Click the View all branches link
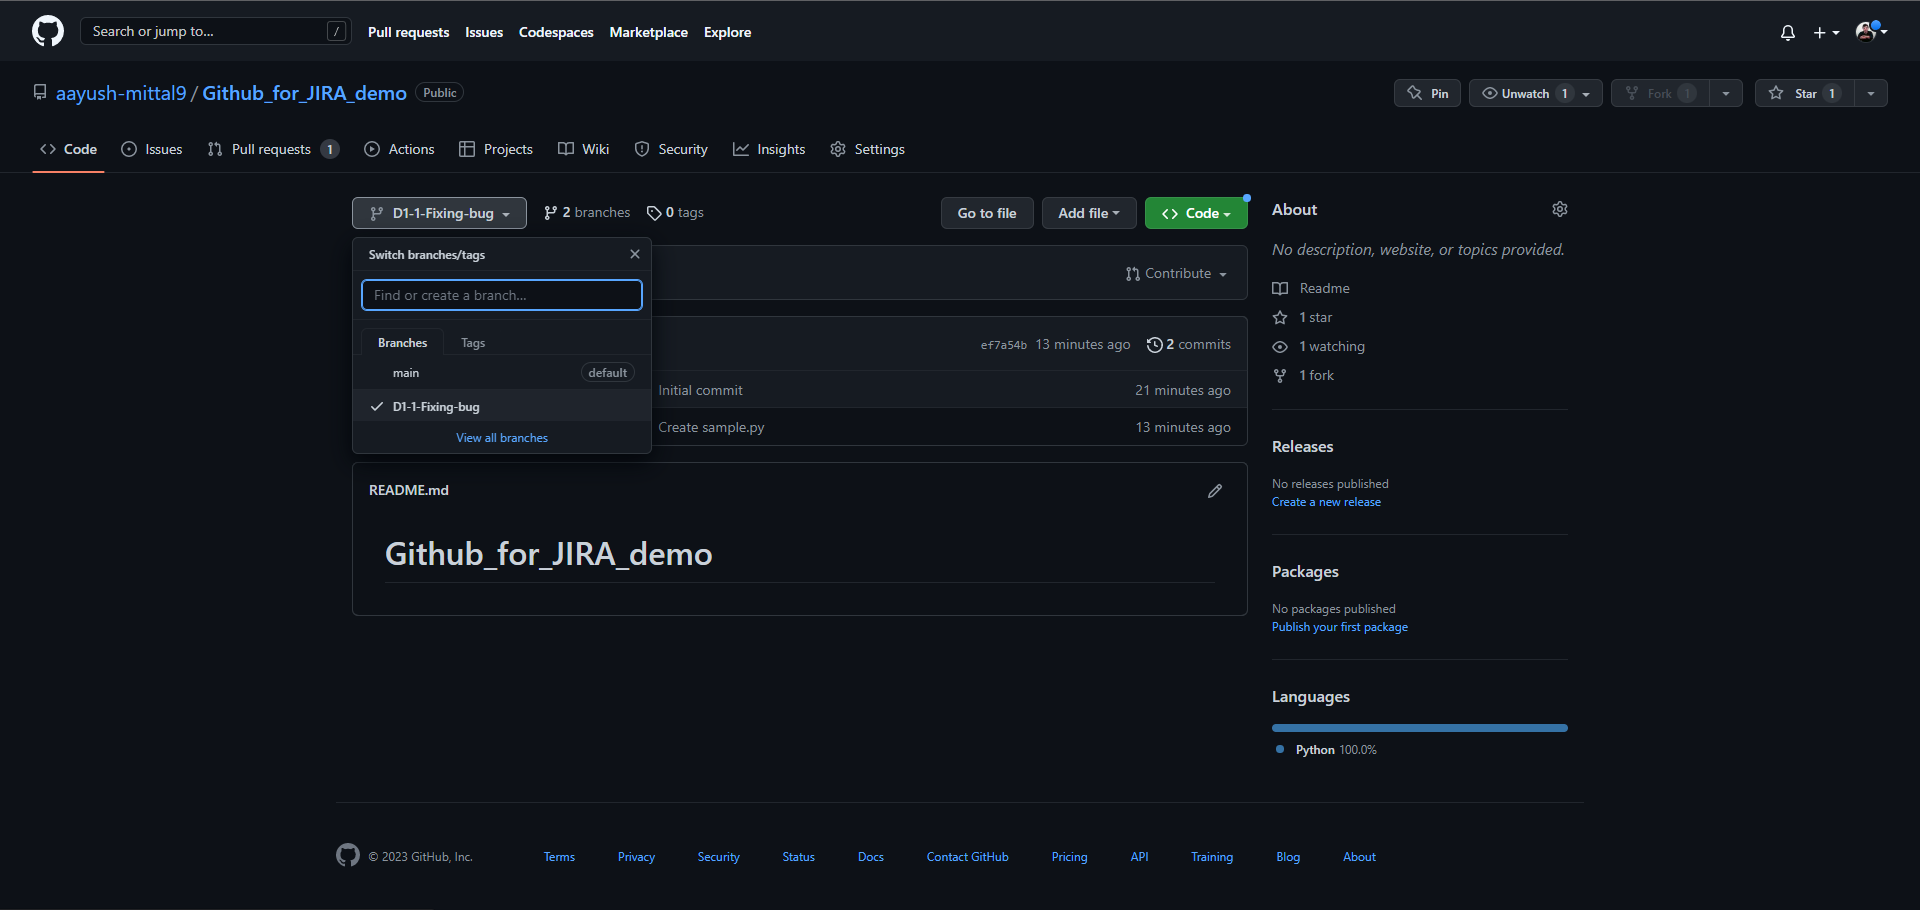Screen dimensions: 1920x910 tap(501, 437)
